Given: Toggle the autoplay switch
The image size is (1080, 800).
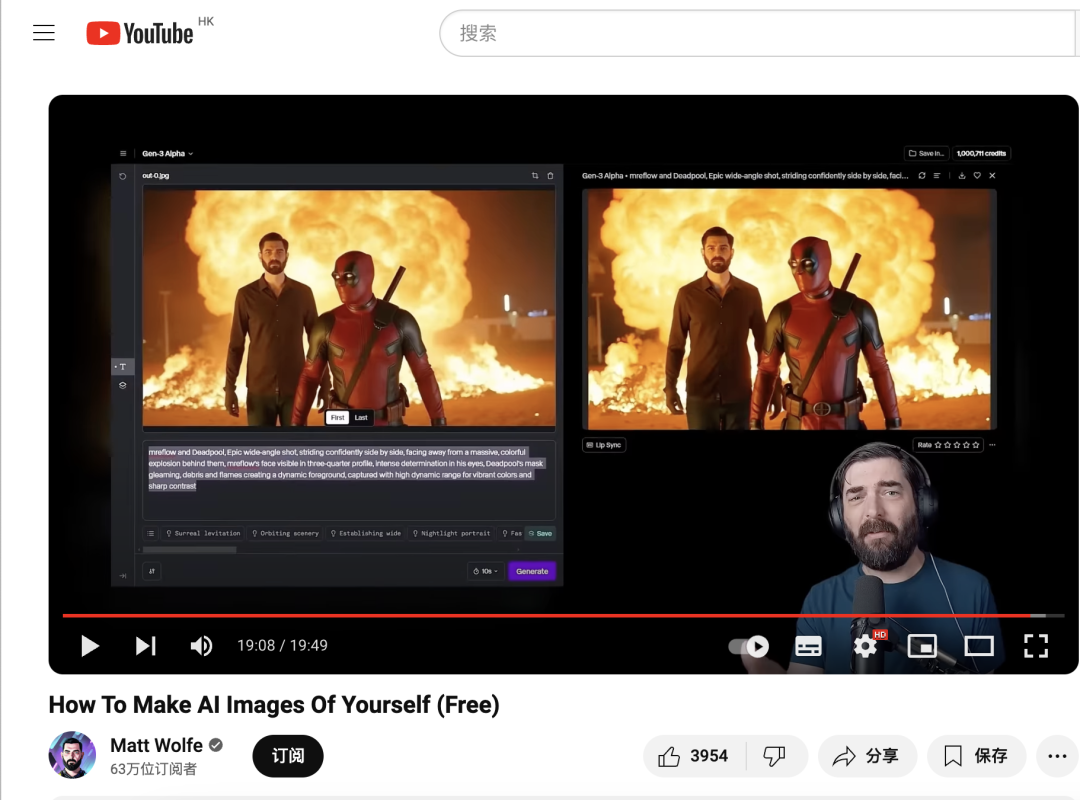Looking at the screenshot, I should pos(749,646).
